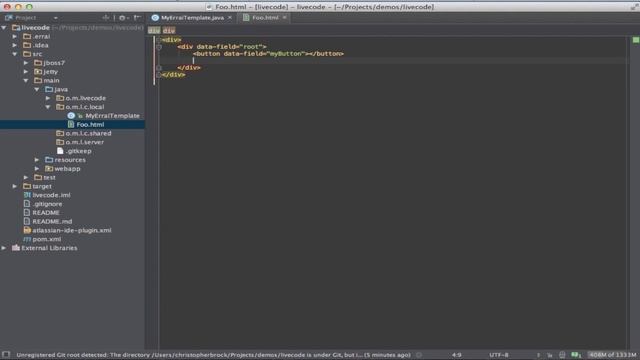Toggle fold marker beside the first div tag
640x360 pixels.
(x=159, y=40)
